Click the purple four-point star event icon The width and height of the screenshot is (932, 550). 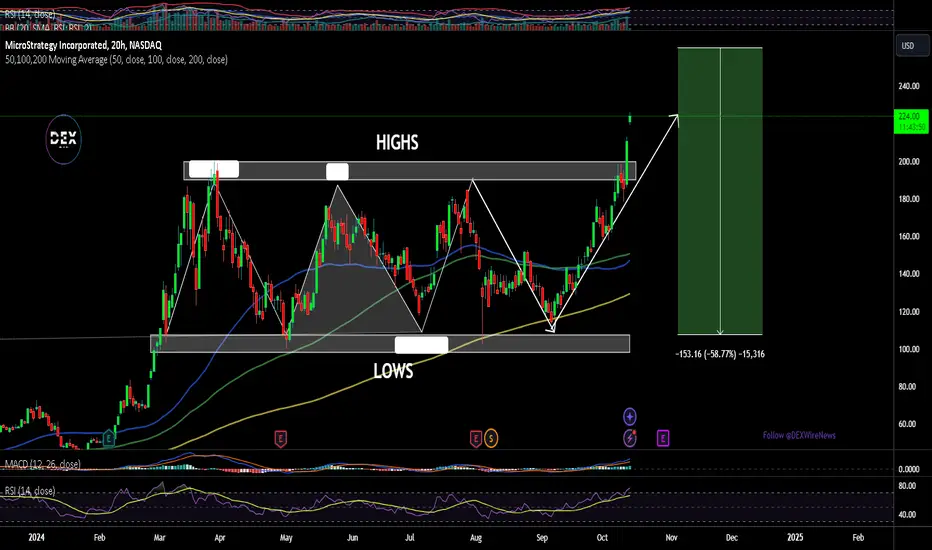coord(629,416)
